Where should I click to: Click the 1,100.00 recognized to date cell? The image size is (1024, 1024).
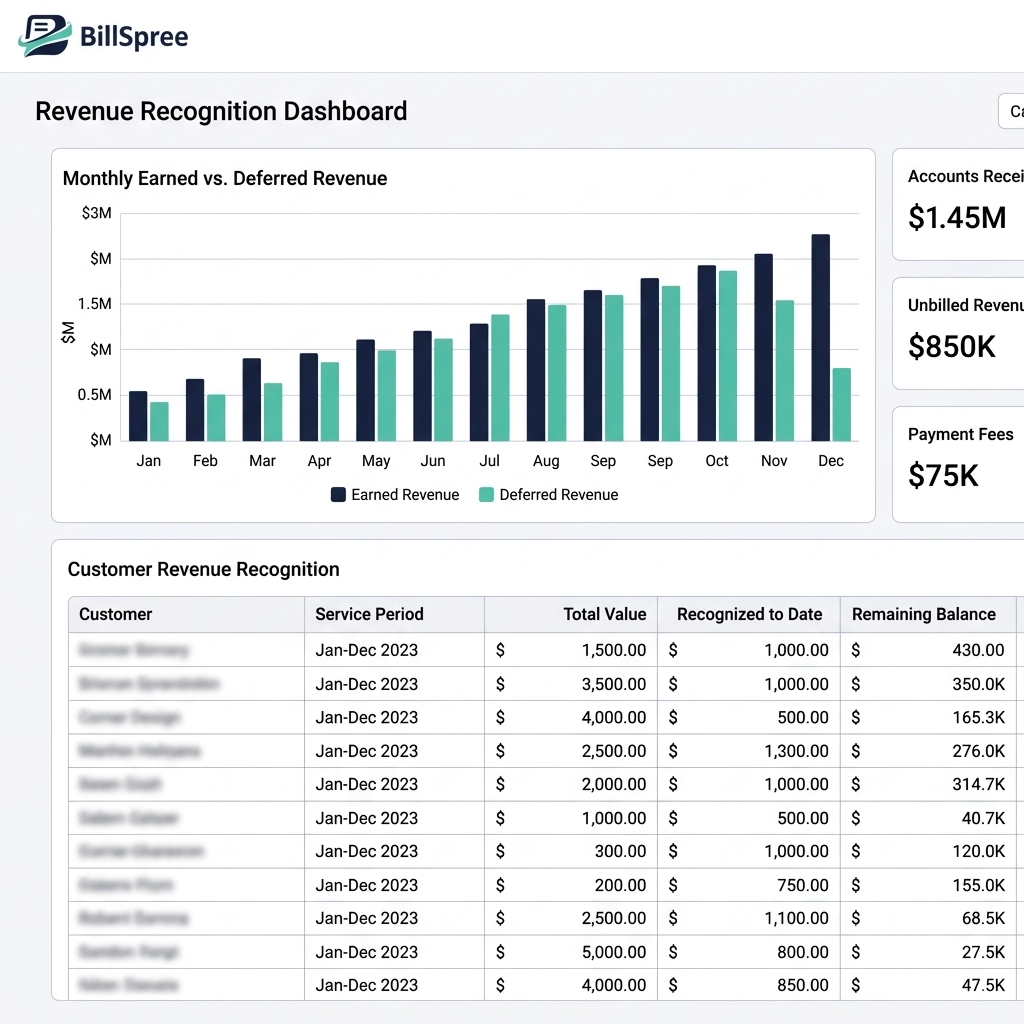coord(748,918)
